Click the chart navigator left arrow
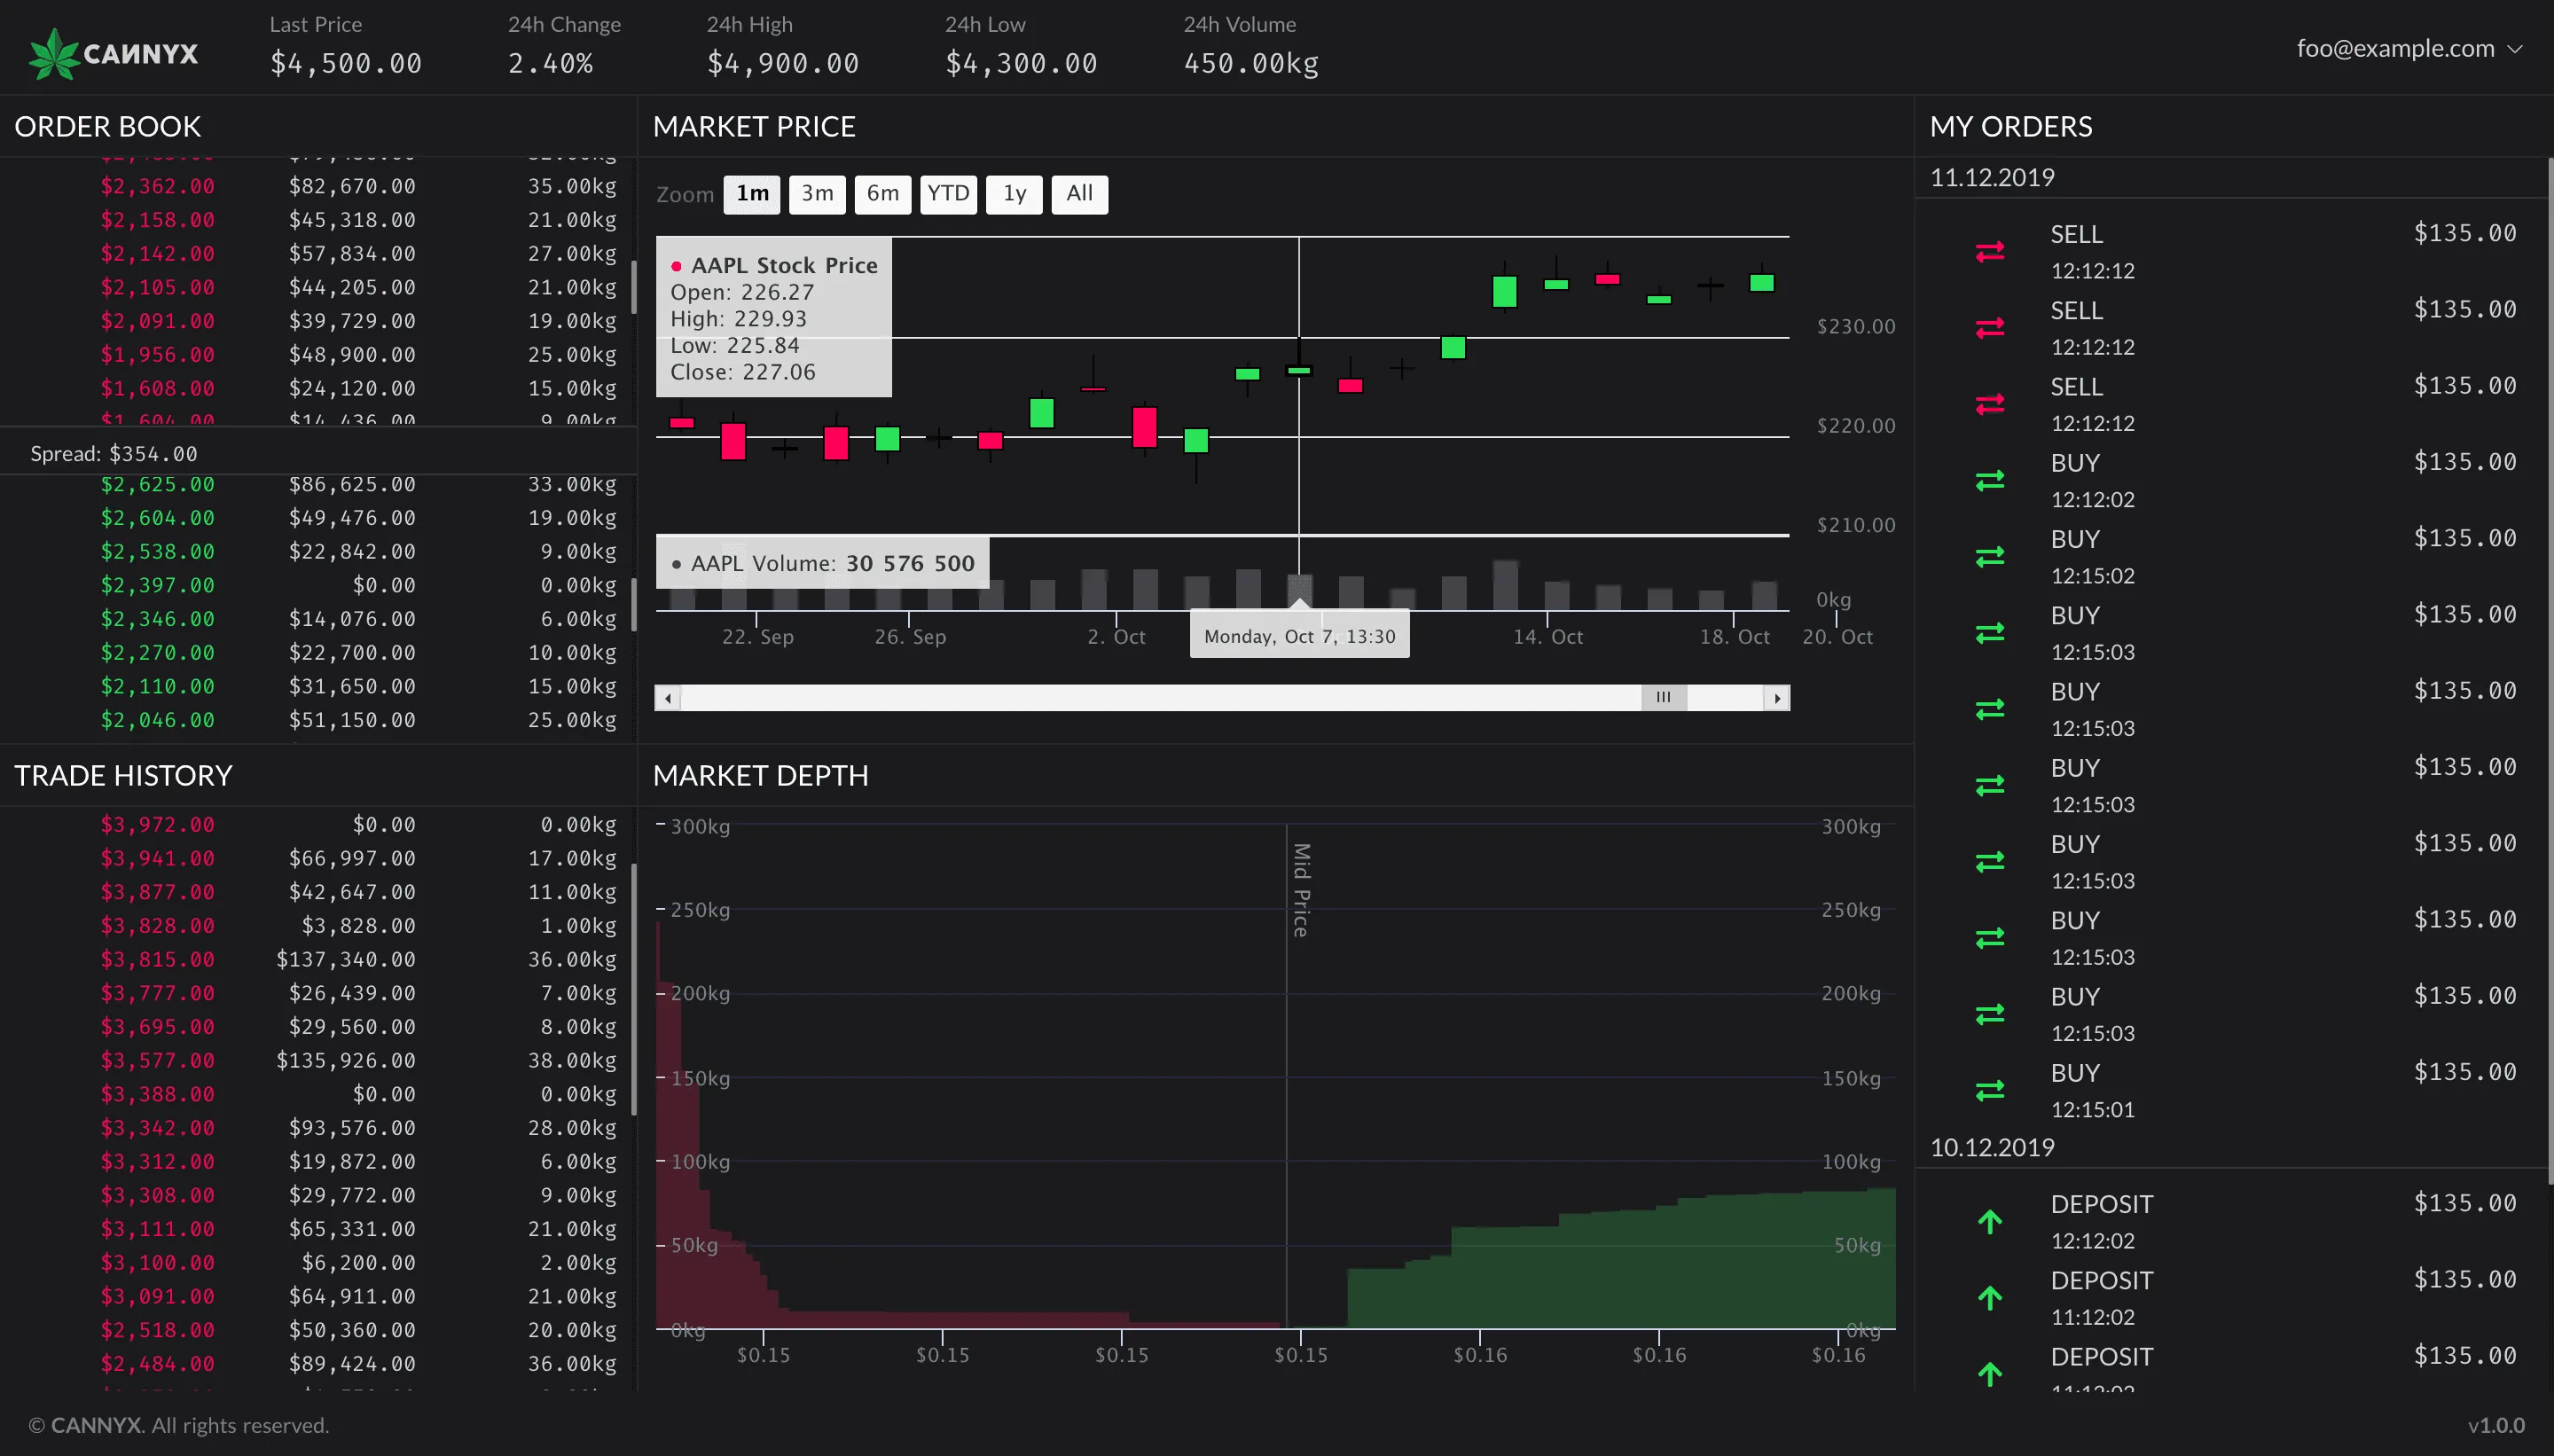The height and width of the screenshot is (1456, 2554). click(x=667, y=698)
